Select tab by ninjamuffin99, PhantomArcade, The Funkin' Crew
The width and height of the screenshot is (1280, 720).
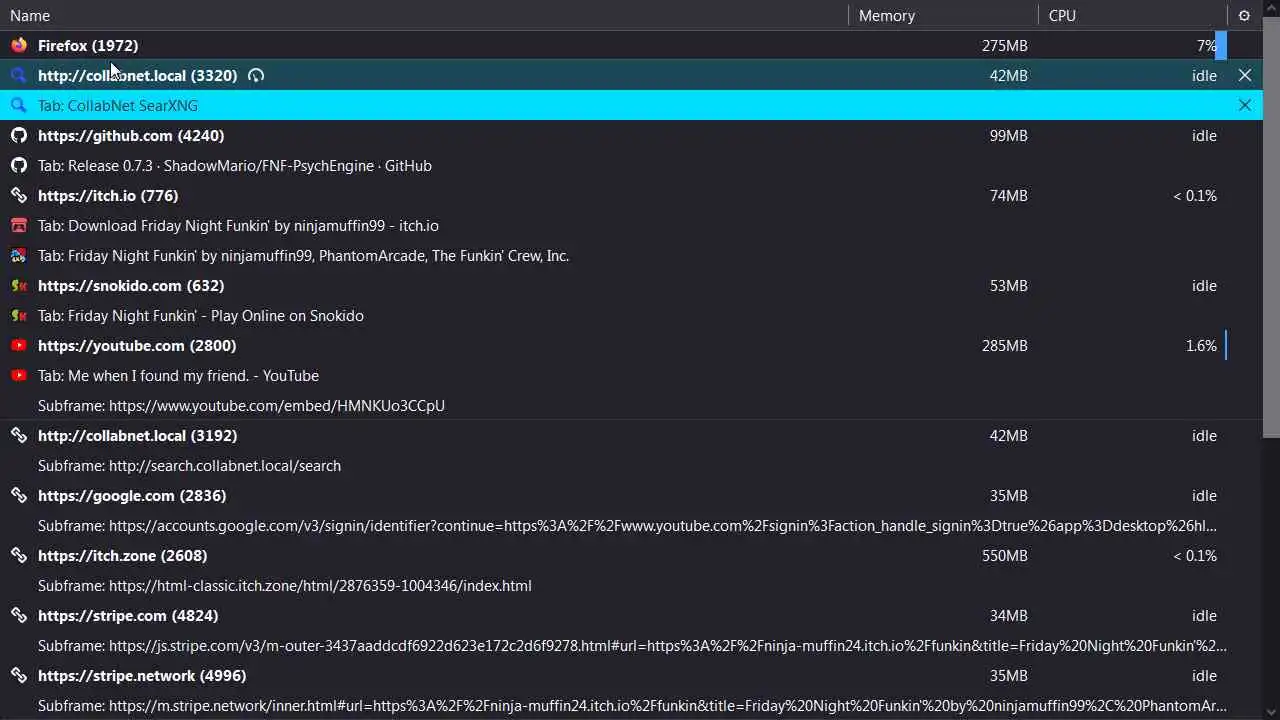click(631, 255)
